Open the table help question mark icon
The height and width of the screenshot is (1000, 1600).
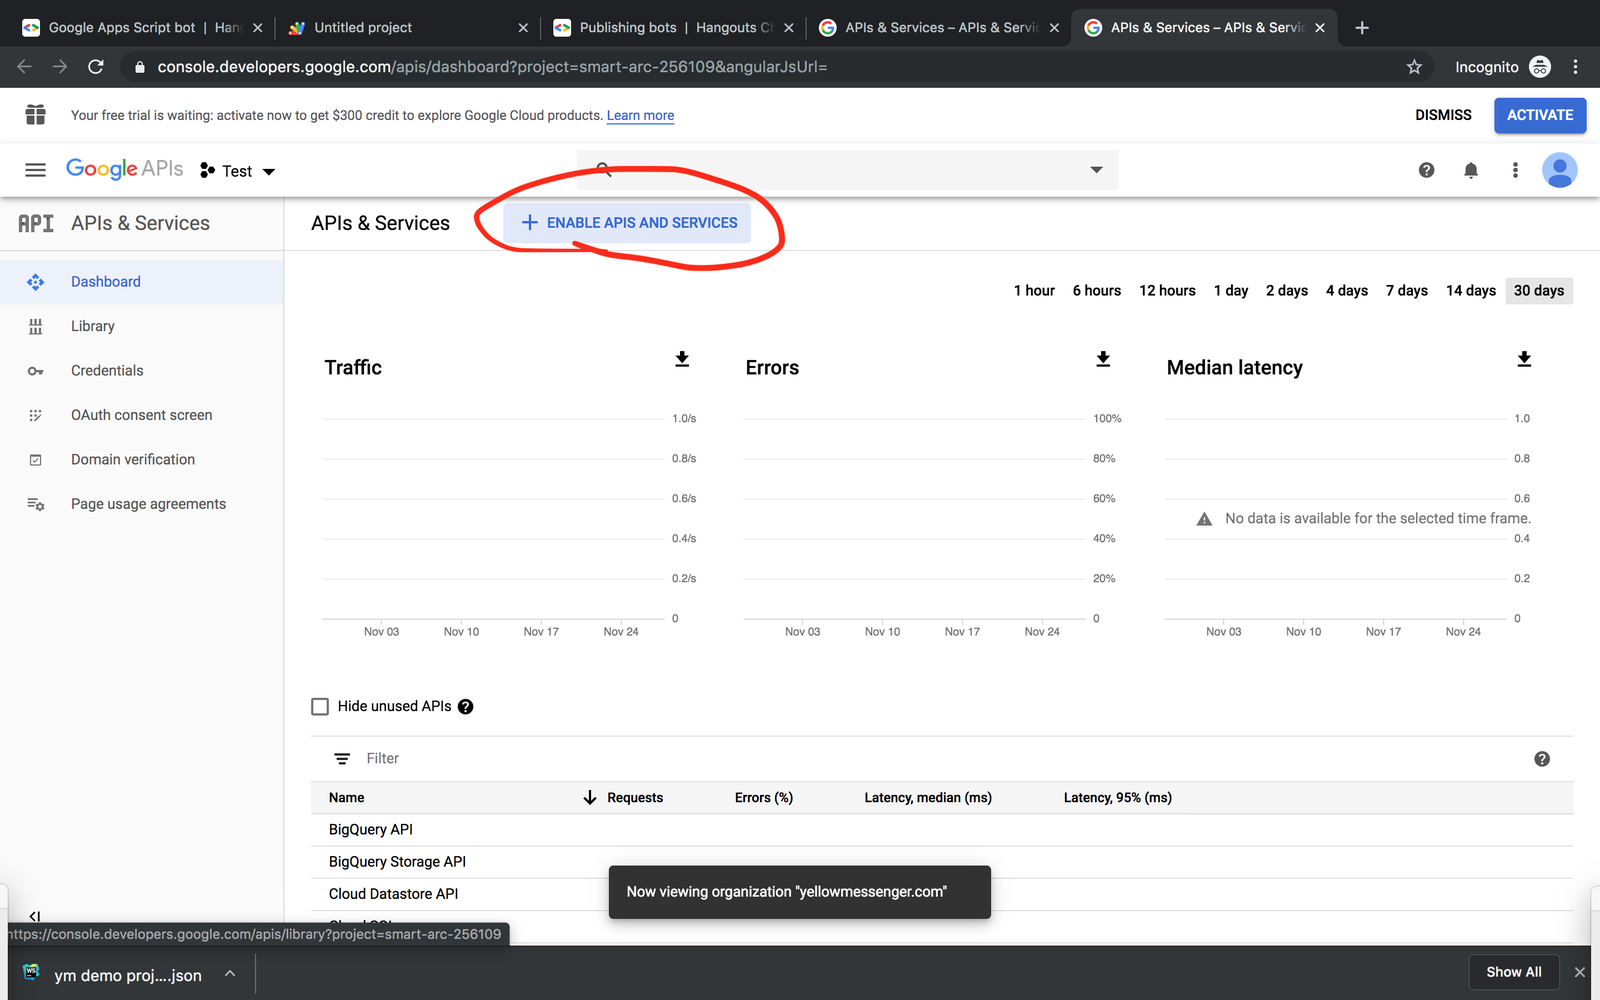point(1542,759)
